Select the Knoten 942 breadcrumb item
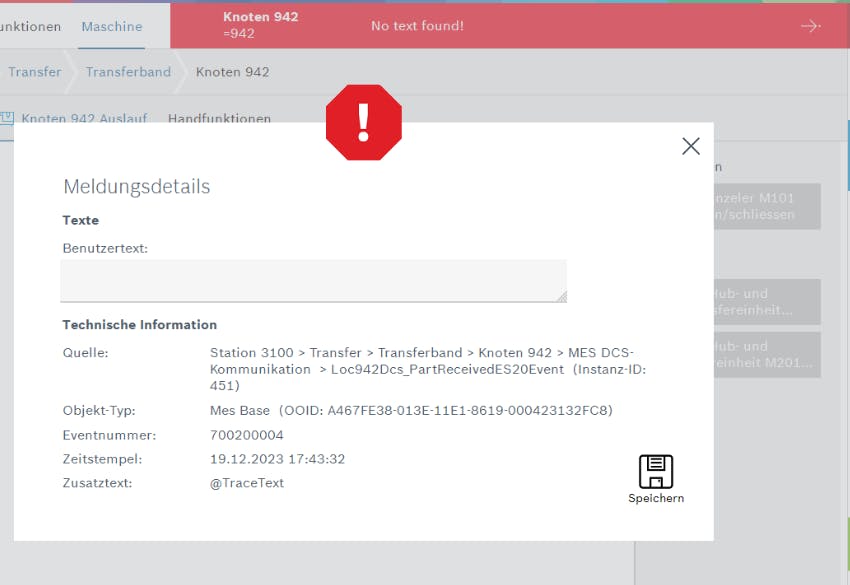Screen dimensions: 850x585 tap(232, 72)
